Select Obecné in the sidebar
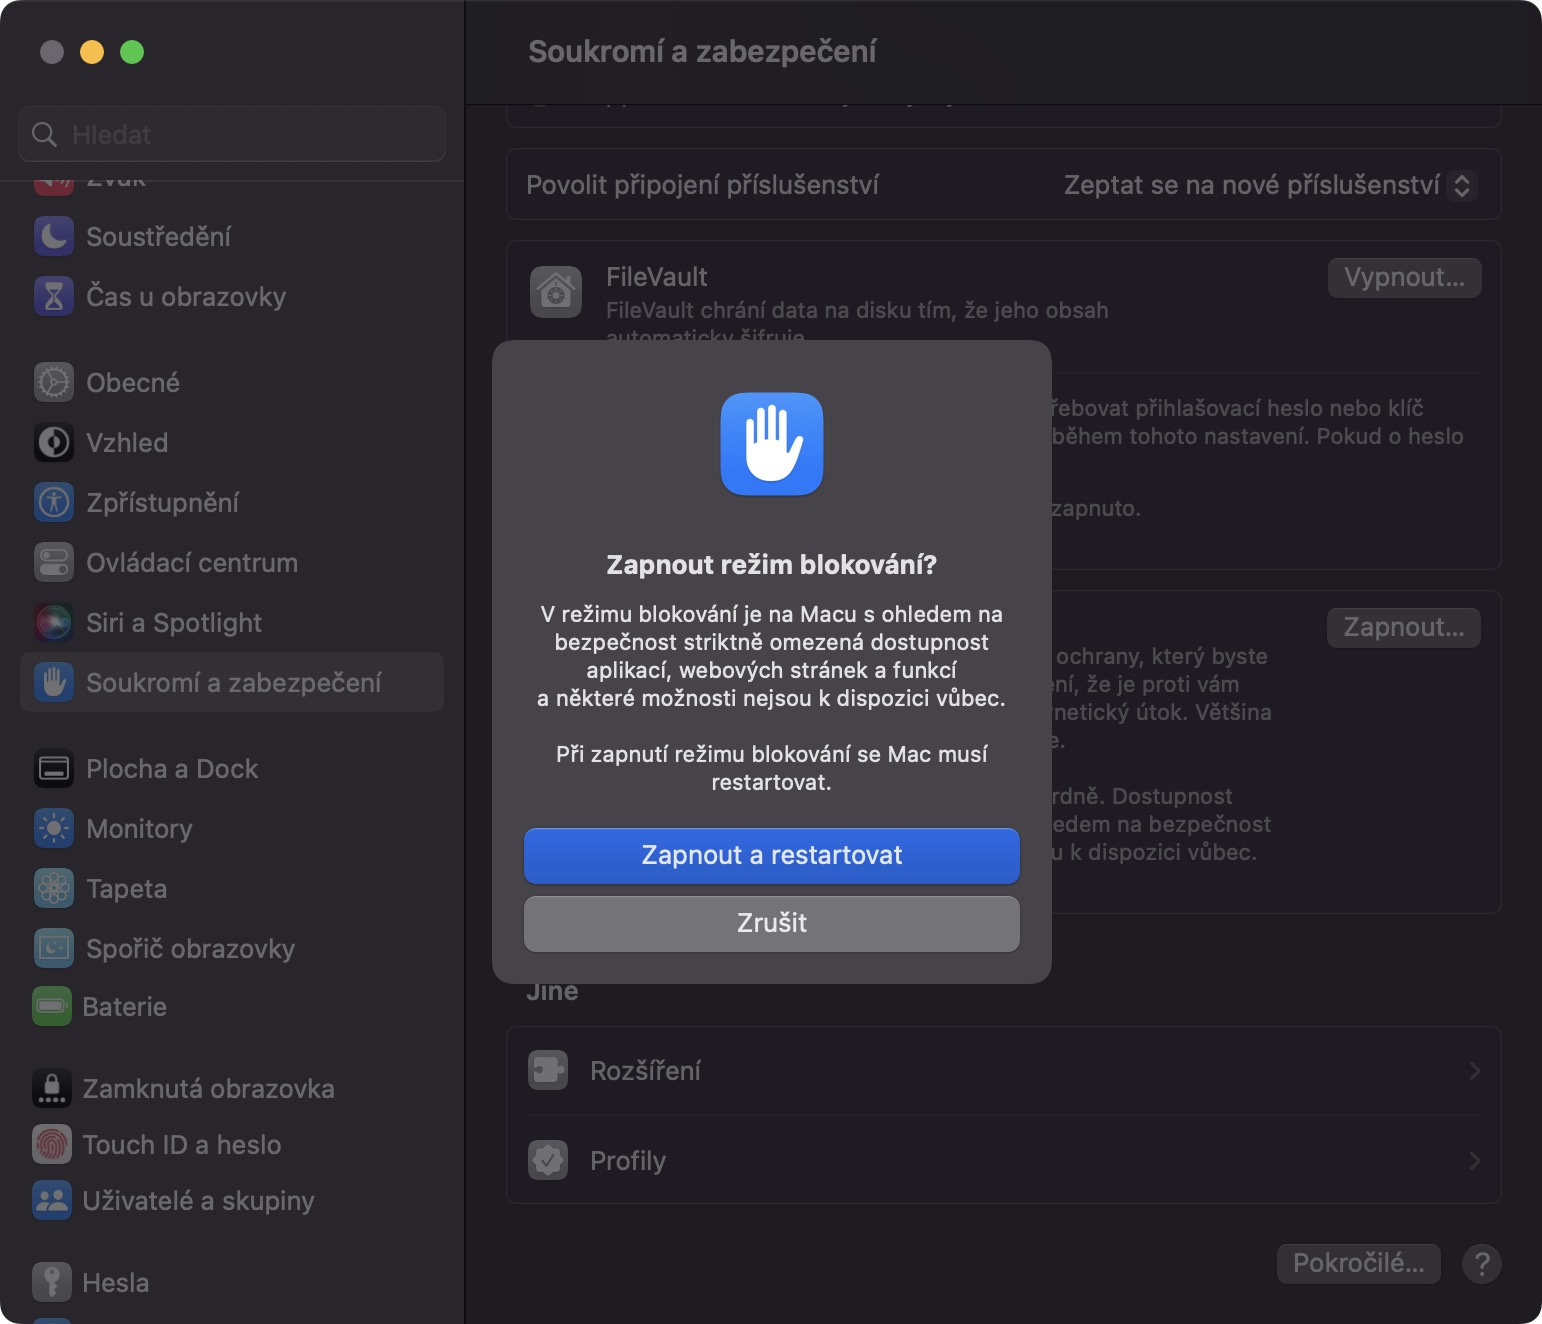This screenshot has width=1542, height=1324. pos(133,383)
